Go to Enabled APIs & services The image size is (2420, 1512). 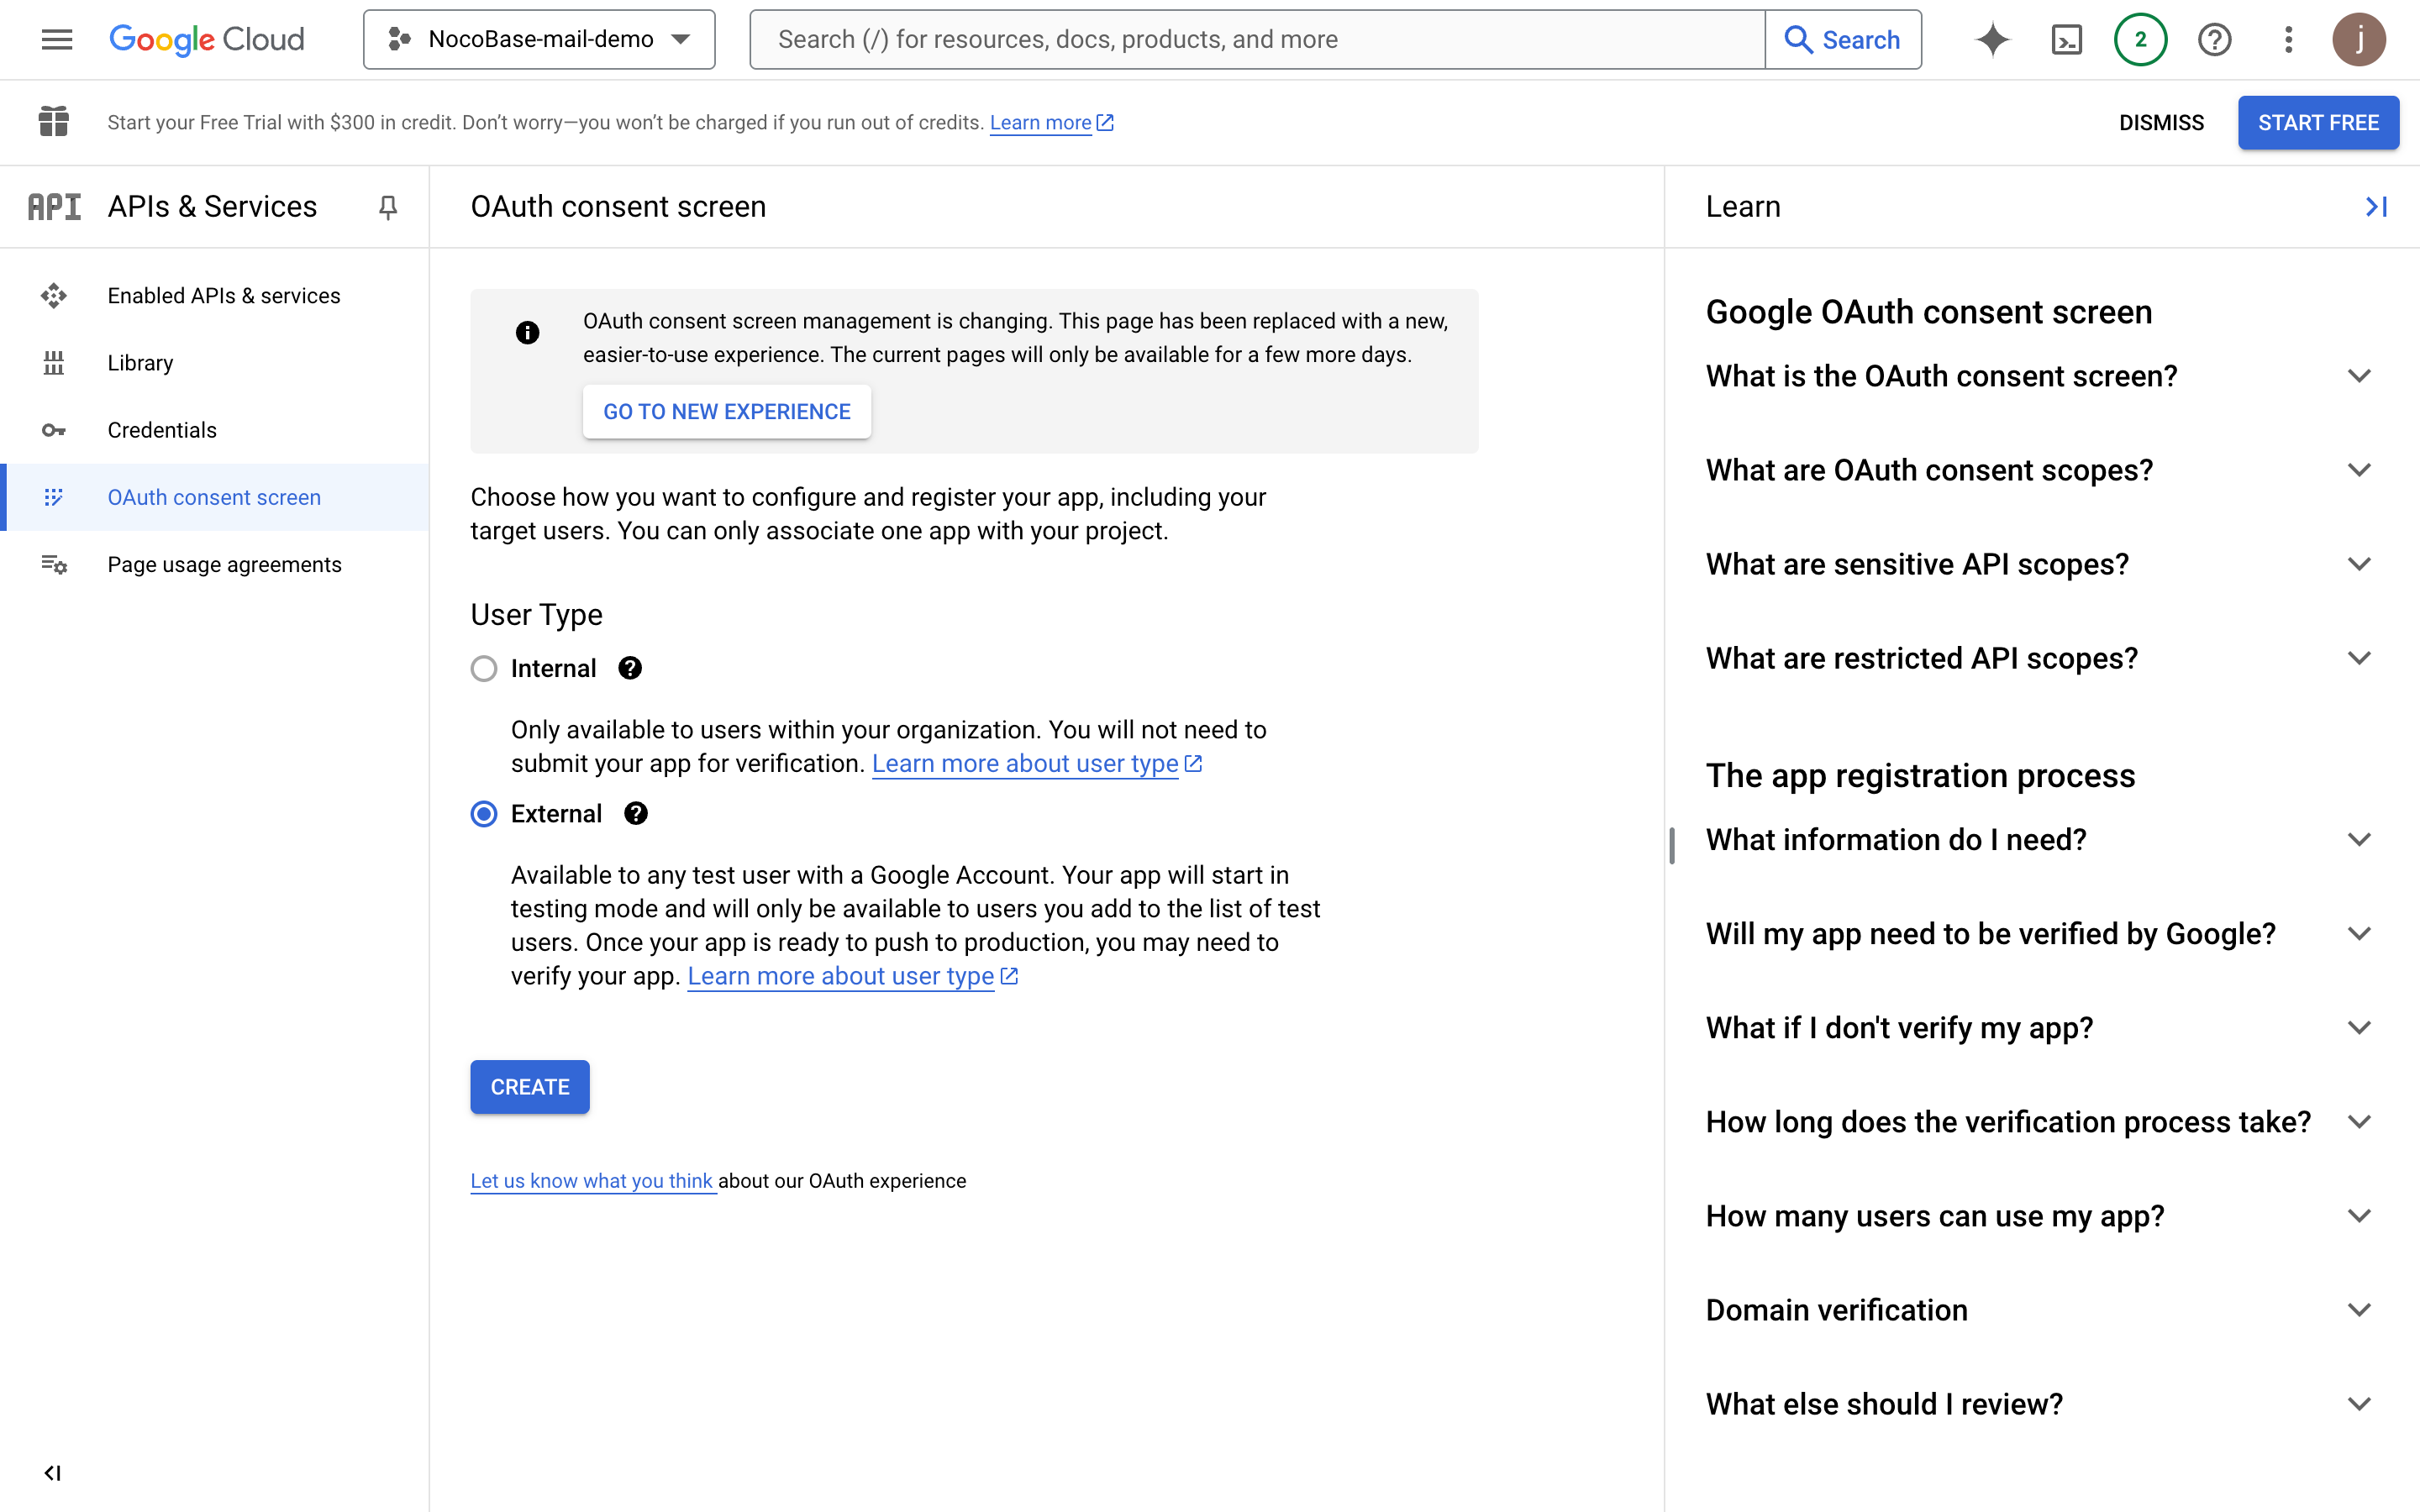pos(223,296)
